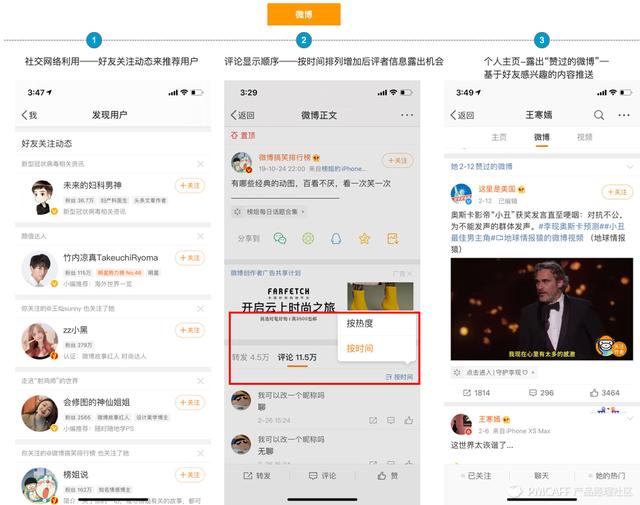The height and width of the screenshot is (505, 640).
Task: Switch to 主页 tab on profile
Action: tap(499, 137)
